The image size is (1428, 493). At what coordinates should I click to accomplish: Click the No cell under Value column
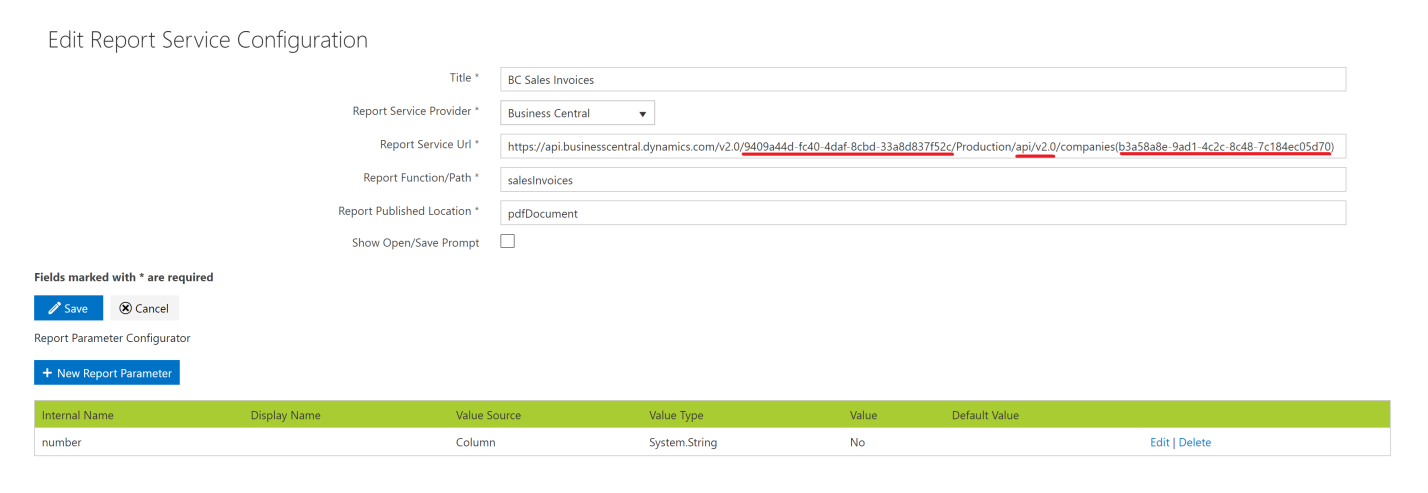(x=857, y=442)
